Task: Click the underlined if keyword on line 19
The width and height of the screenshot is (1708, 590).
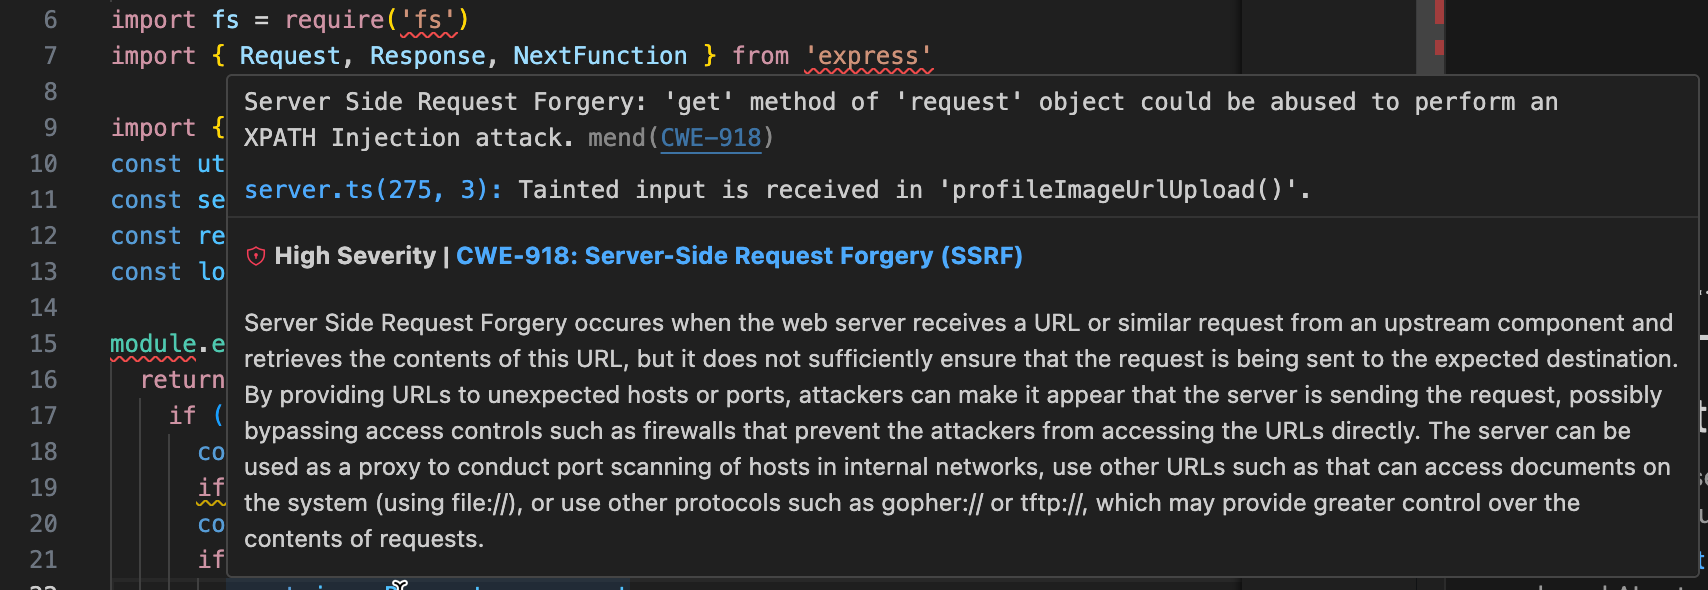Action: pos(211,488)
